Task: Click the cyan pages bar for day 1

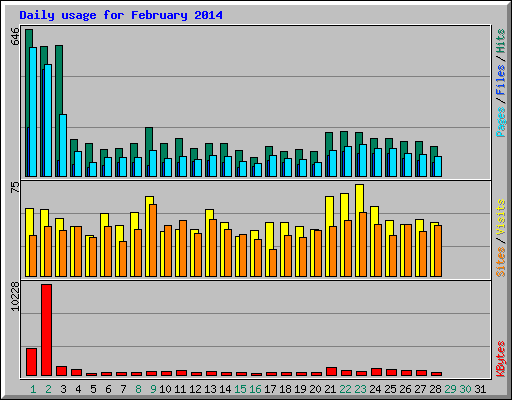Action: [x=33, y=112]
